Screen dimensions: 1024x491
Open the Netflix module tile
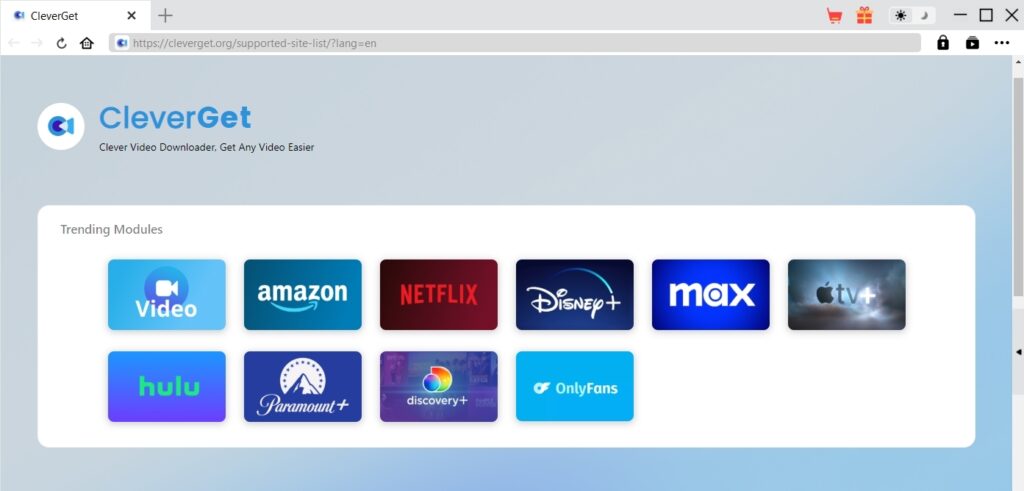pyautogui.click(x=439, y=294)
